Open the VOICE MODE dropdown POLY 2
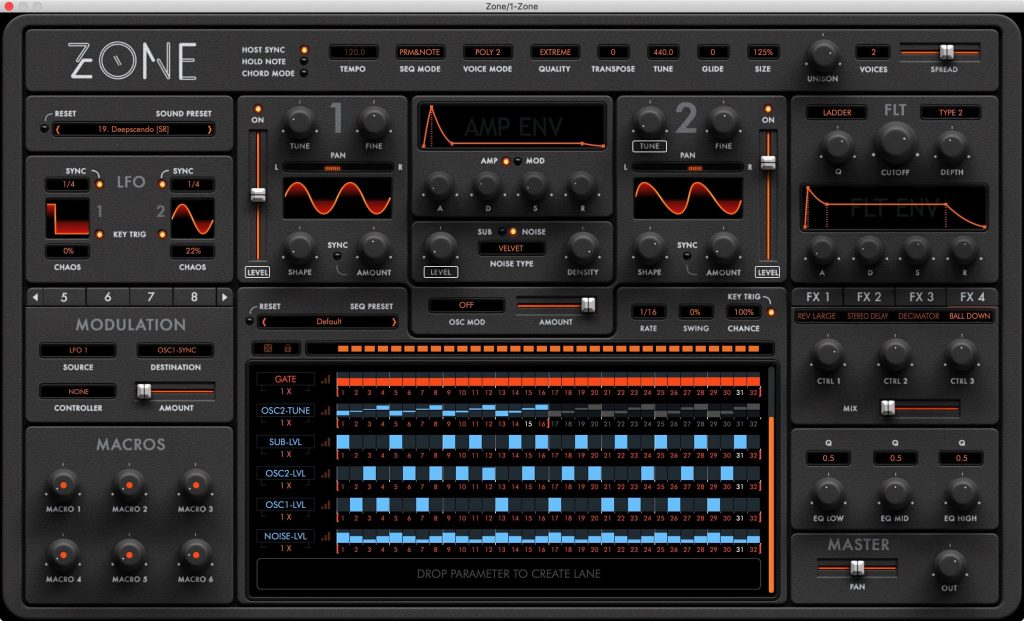The height and width of the screenshot is (621, 1024). click(487, 52)
